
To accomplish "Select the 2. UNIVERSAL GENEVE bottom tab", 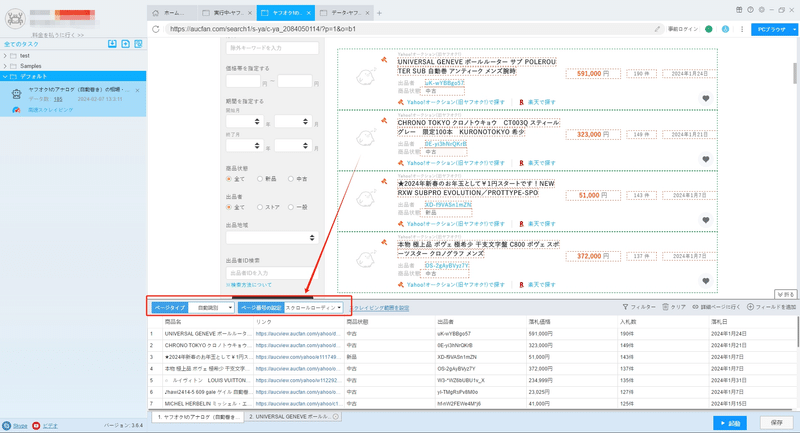I will tap(293, 417).
